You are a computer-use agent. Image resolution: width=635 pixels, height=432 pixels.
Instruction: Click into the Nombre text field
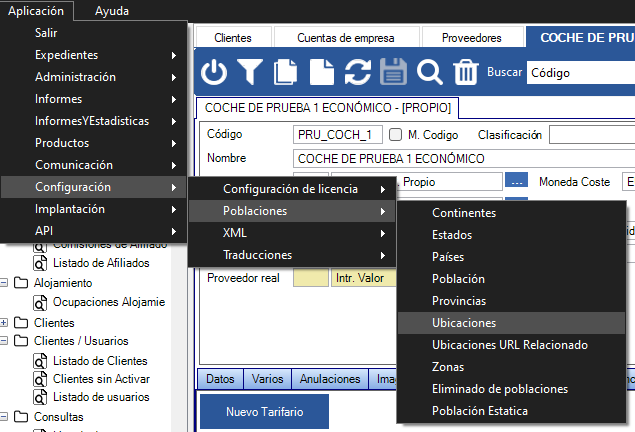[x=460, y=159]
